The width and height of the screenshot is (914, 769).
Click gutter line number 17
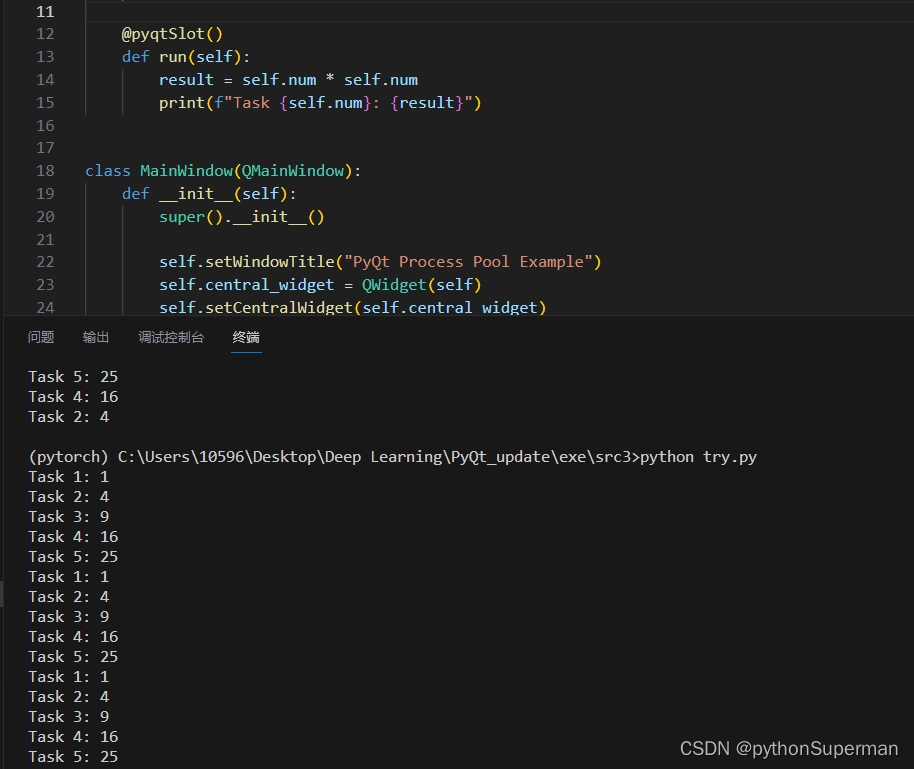click(45, 148)
